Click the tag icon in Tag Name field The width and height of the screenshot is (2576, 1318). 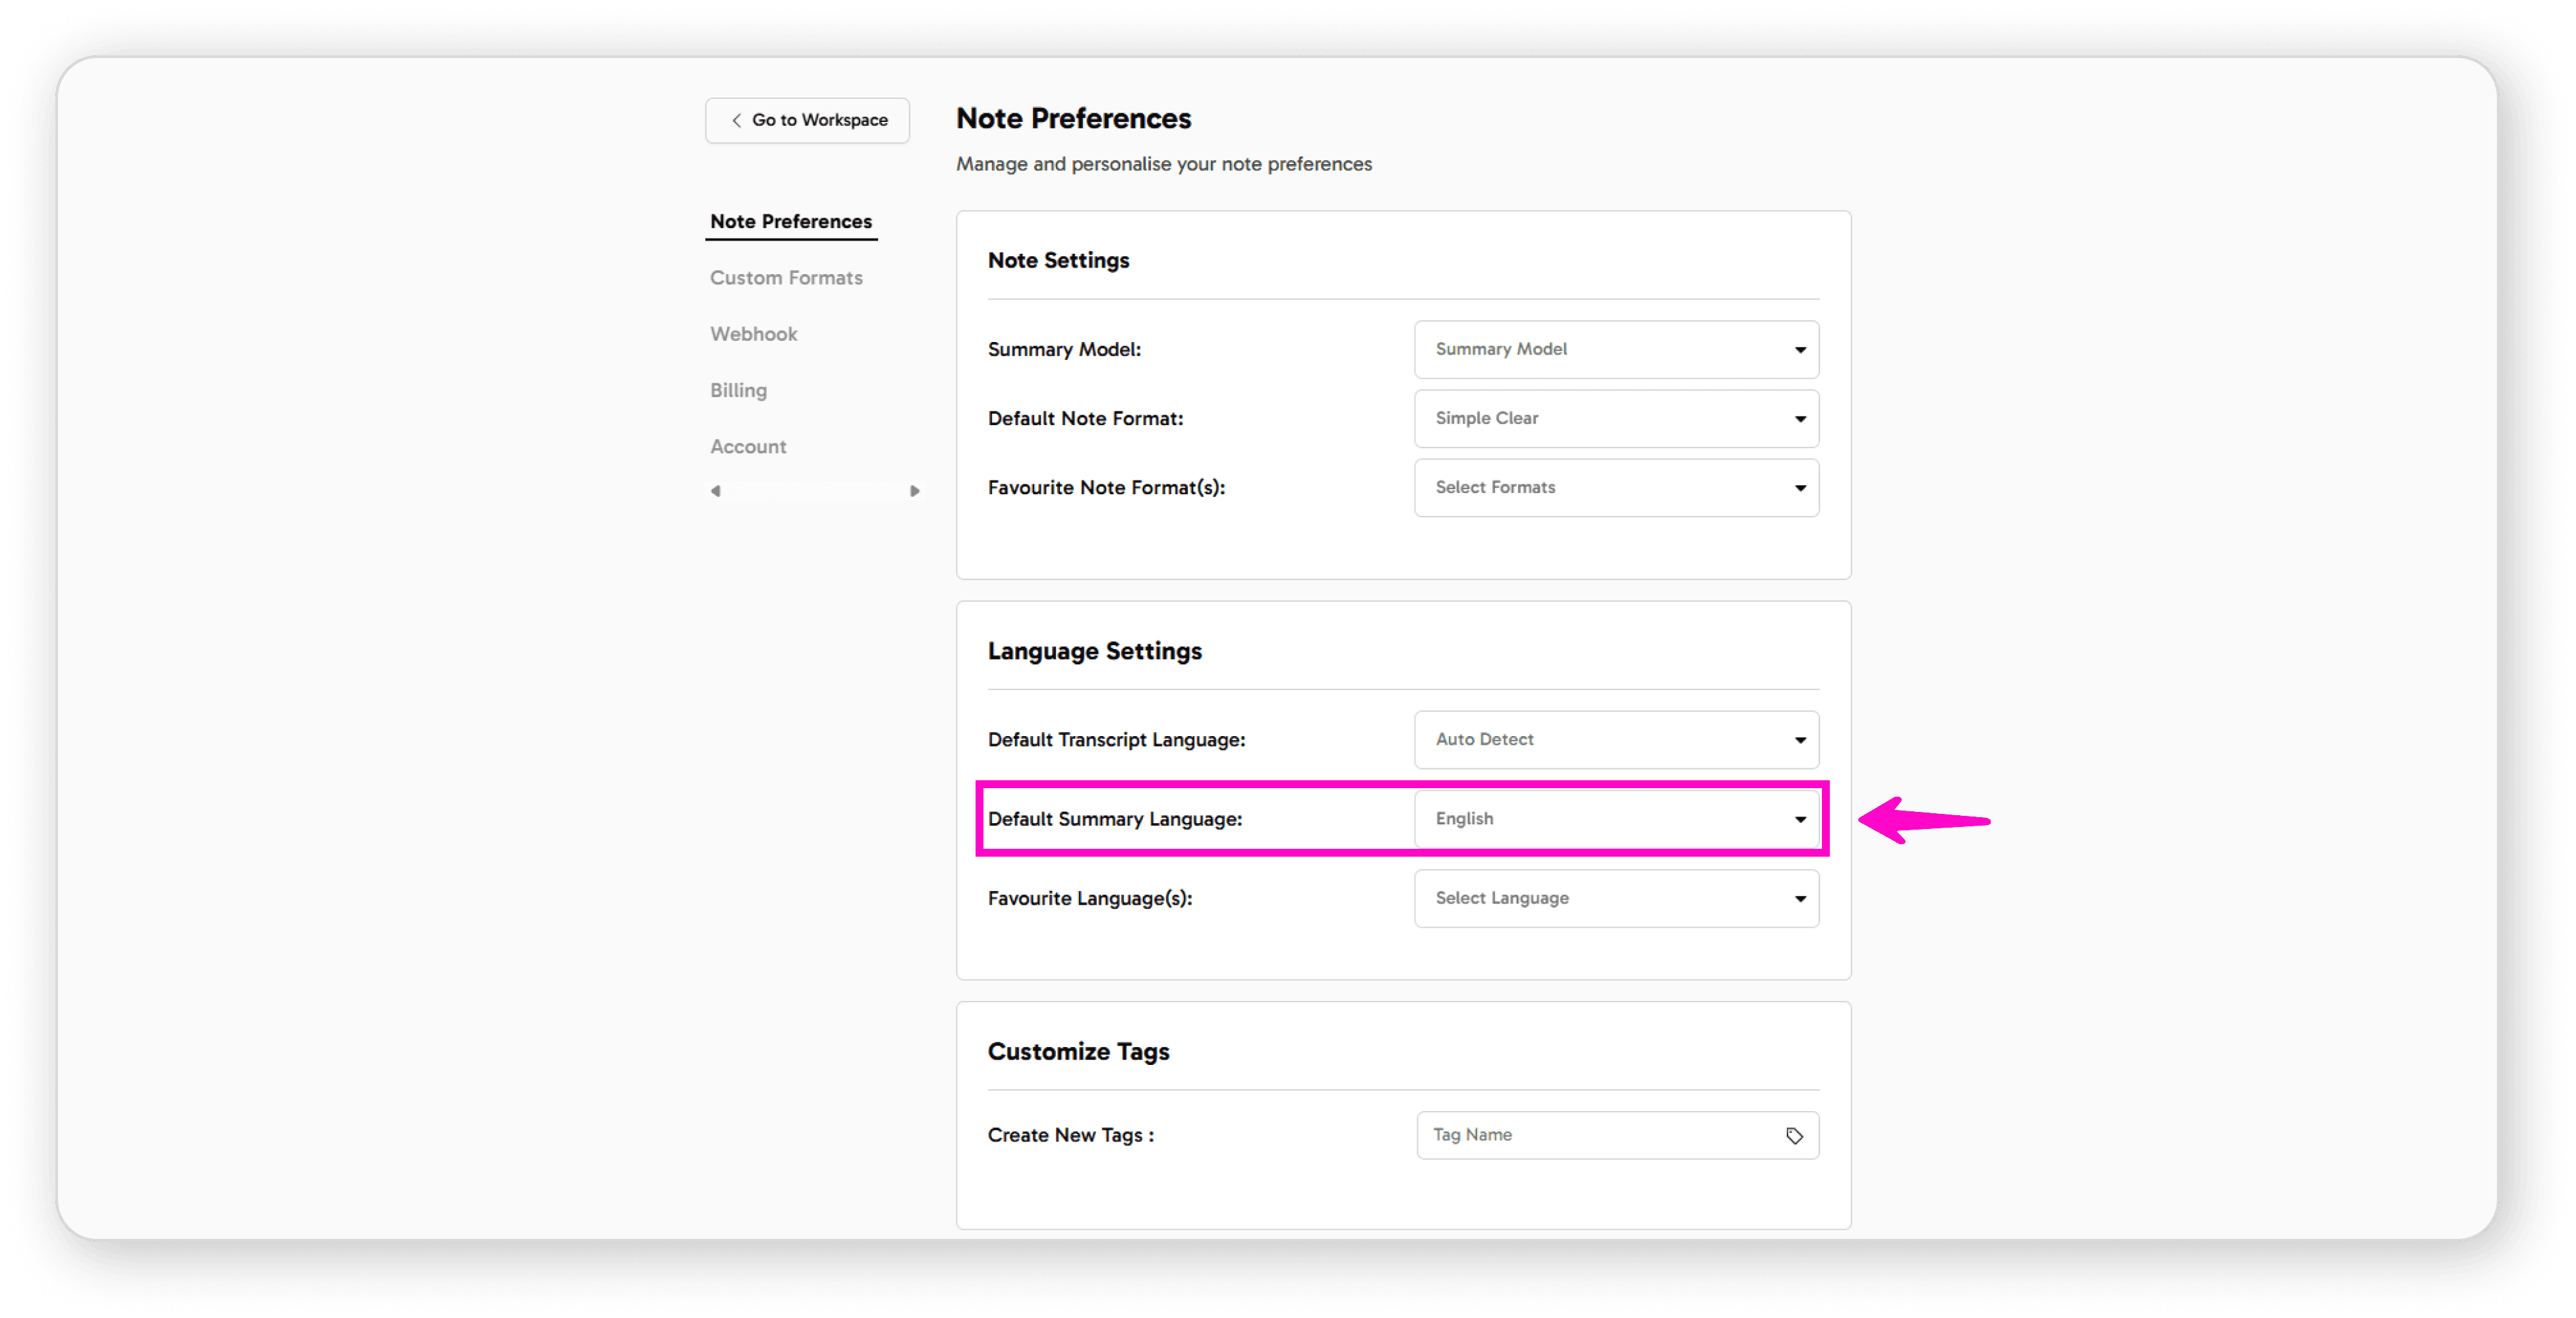point(1794,1135)
